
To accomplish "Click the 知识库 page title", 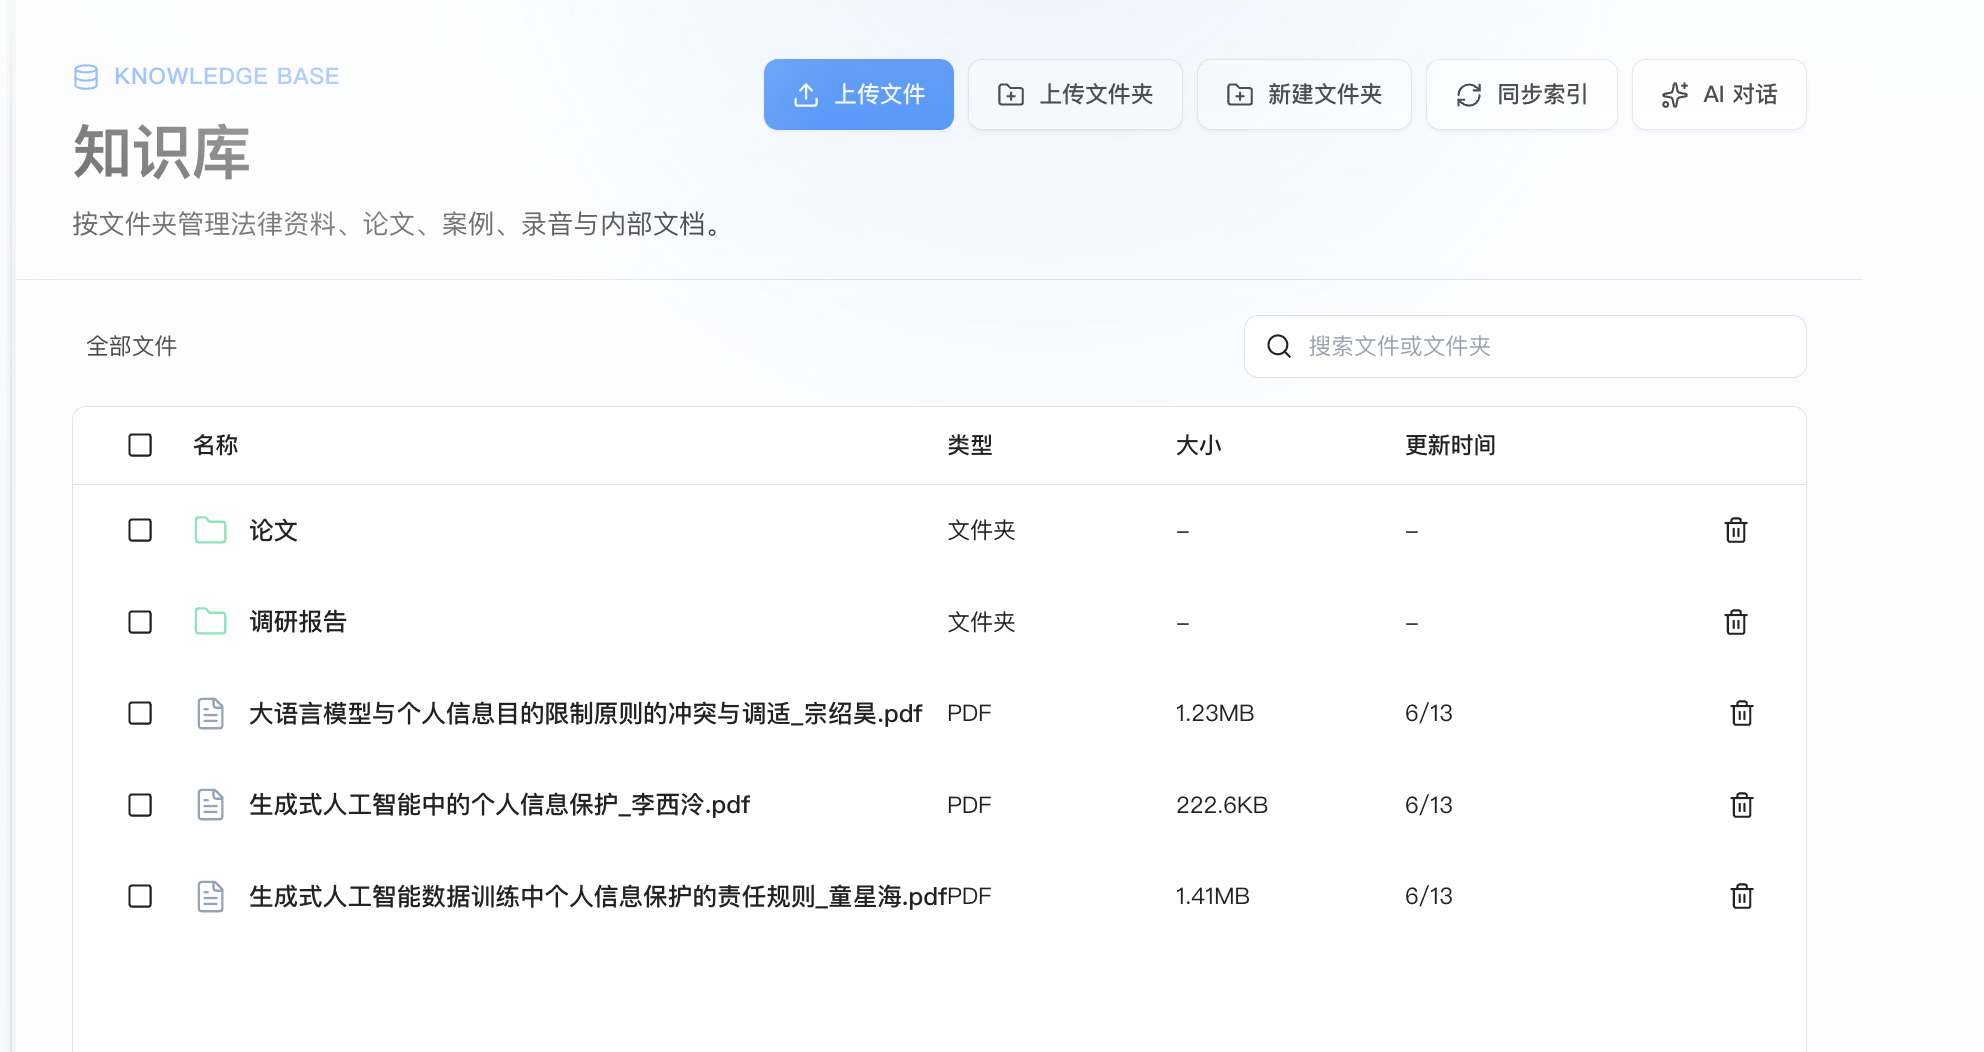I will click(161, 153).
